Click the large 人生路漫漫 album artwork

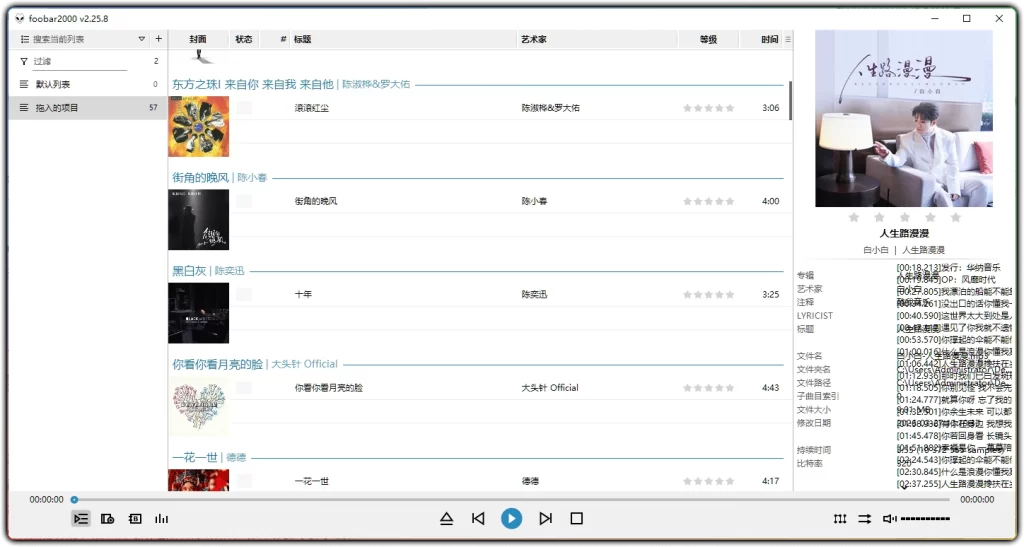tap(904, 119)
